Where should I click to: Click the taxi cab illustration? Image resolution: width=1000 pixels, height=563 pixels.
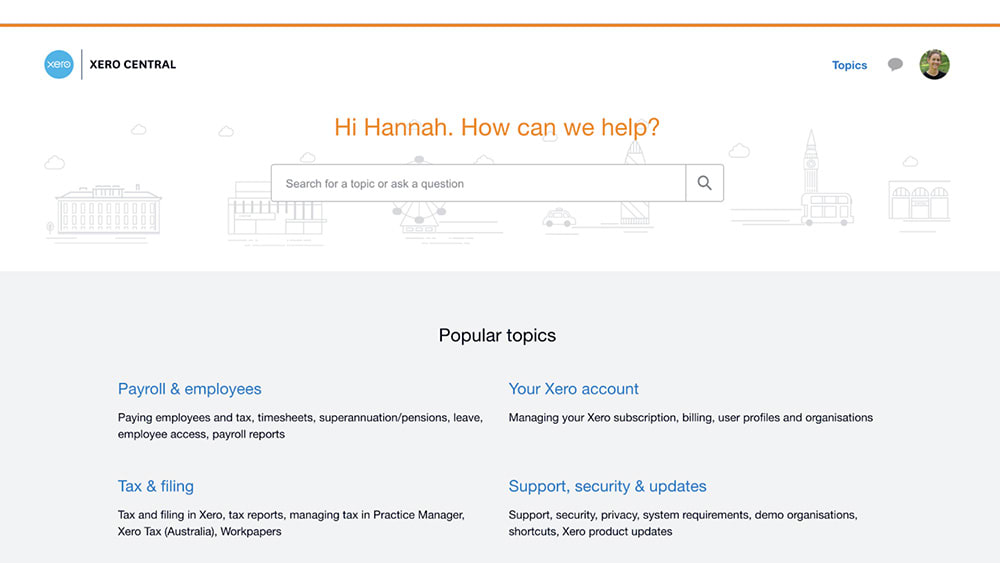pyautogui.click(x=560, y=217)
